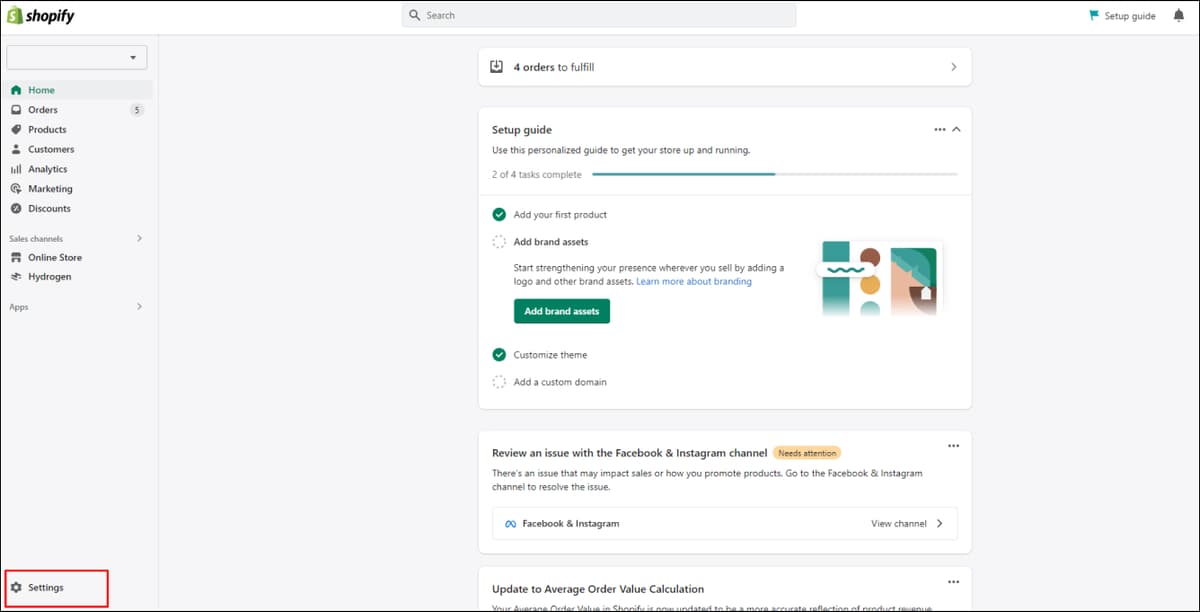This screenshot has width=1200, height=612.
Task: Click the Apps heading in sidebar
Action: tap(19, 307)
